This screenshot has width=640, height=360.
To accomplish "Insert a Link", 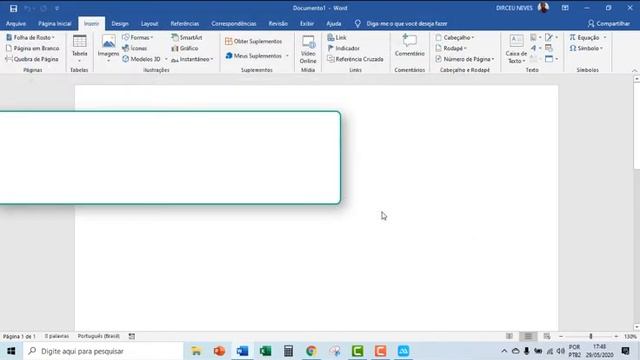I will tap(337, 38).
